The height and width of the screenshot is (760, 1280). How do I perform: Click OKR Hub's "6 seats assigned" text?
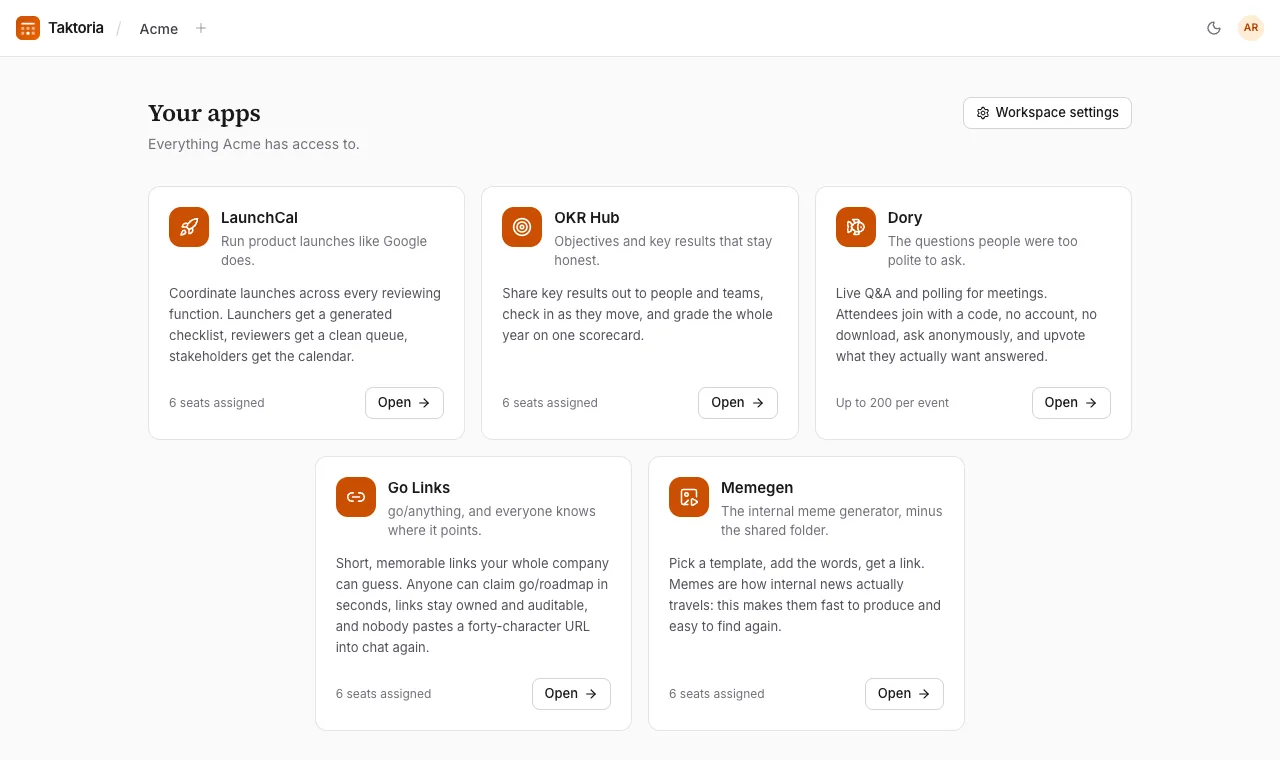coord(550,403)
